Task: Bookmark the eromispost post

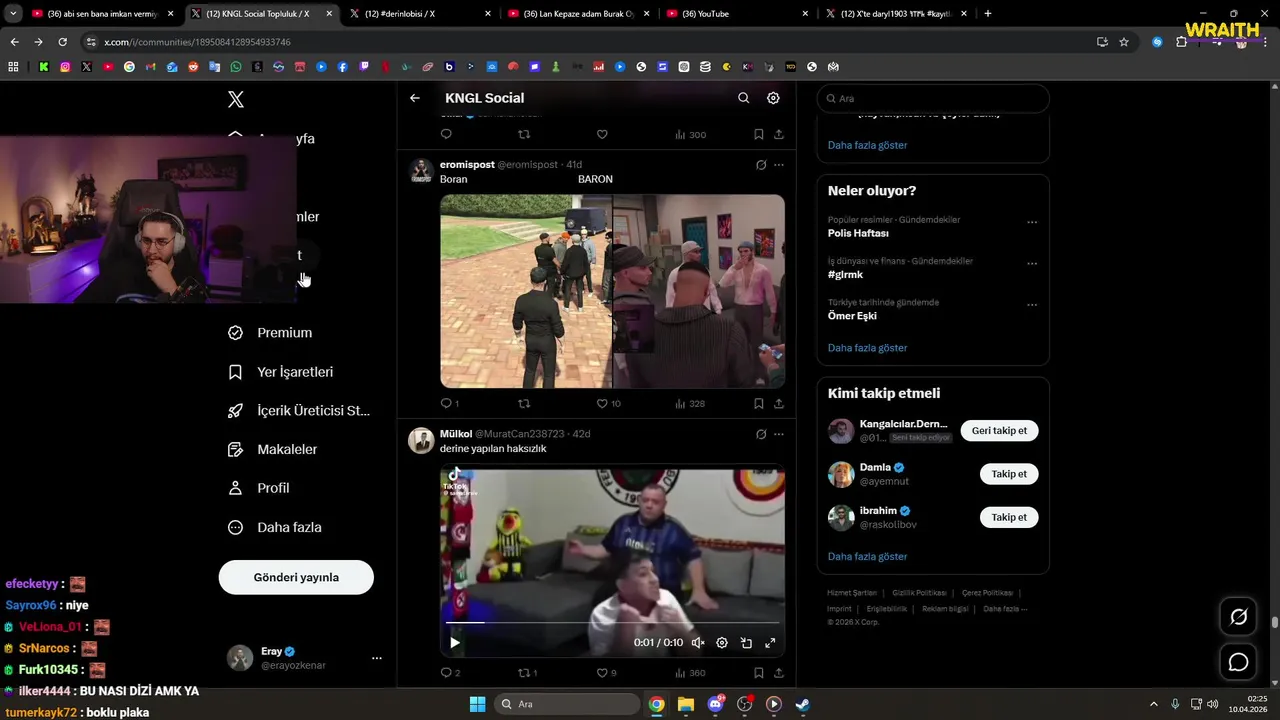Action: click(x=759, y=404)
